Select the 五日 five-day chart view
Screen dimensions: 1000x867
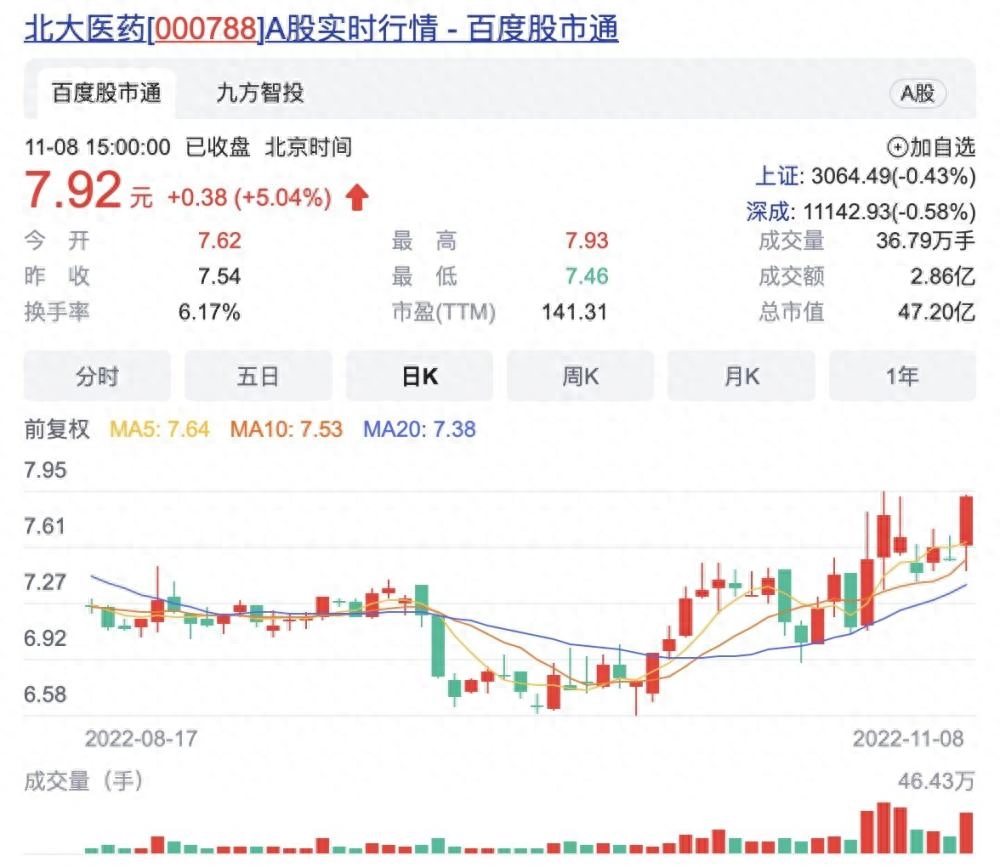point(258,377)
